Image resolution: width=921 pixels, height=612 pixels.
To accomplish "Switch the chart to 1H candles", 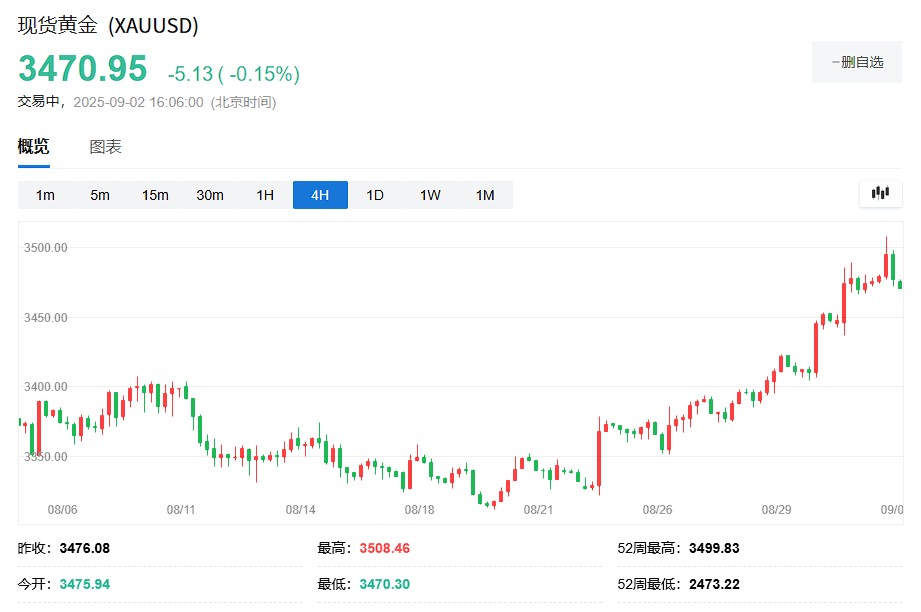I will tap(265, 195).
